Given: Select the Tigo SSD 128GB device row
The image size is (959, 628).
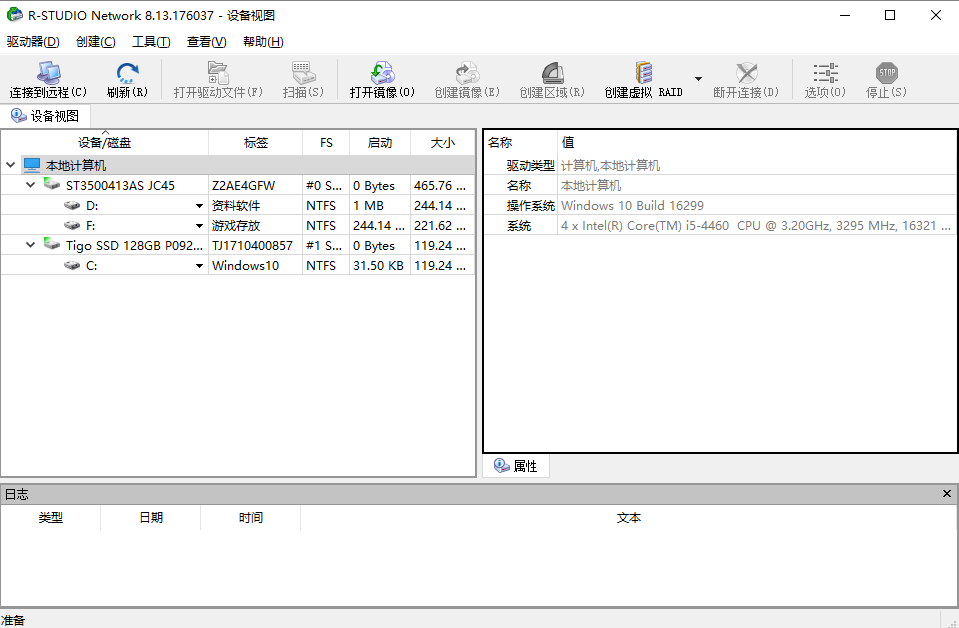Looking at the screenshot, I should click(130, 245).
